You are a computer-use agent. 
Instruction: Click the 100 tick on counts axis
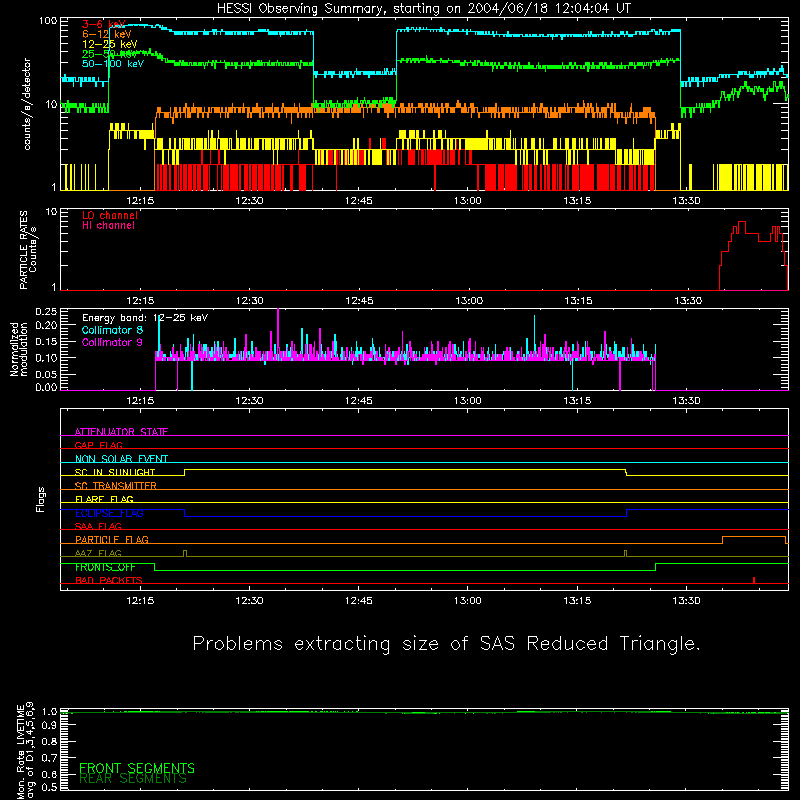[48, 21]
